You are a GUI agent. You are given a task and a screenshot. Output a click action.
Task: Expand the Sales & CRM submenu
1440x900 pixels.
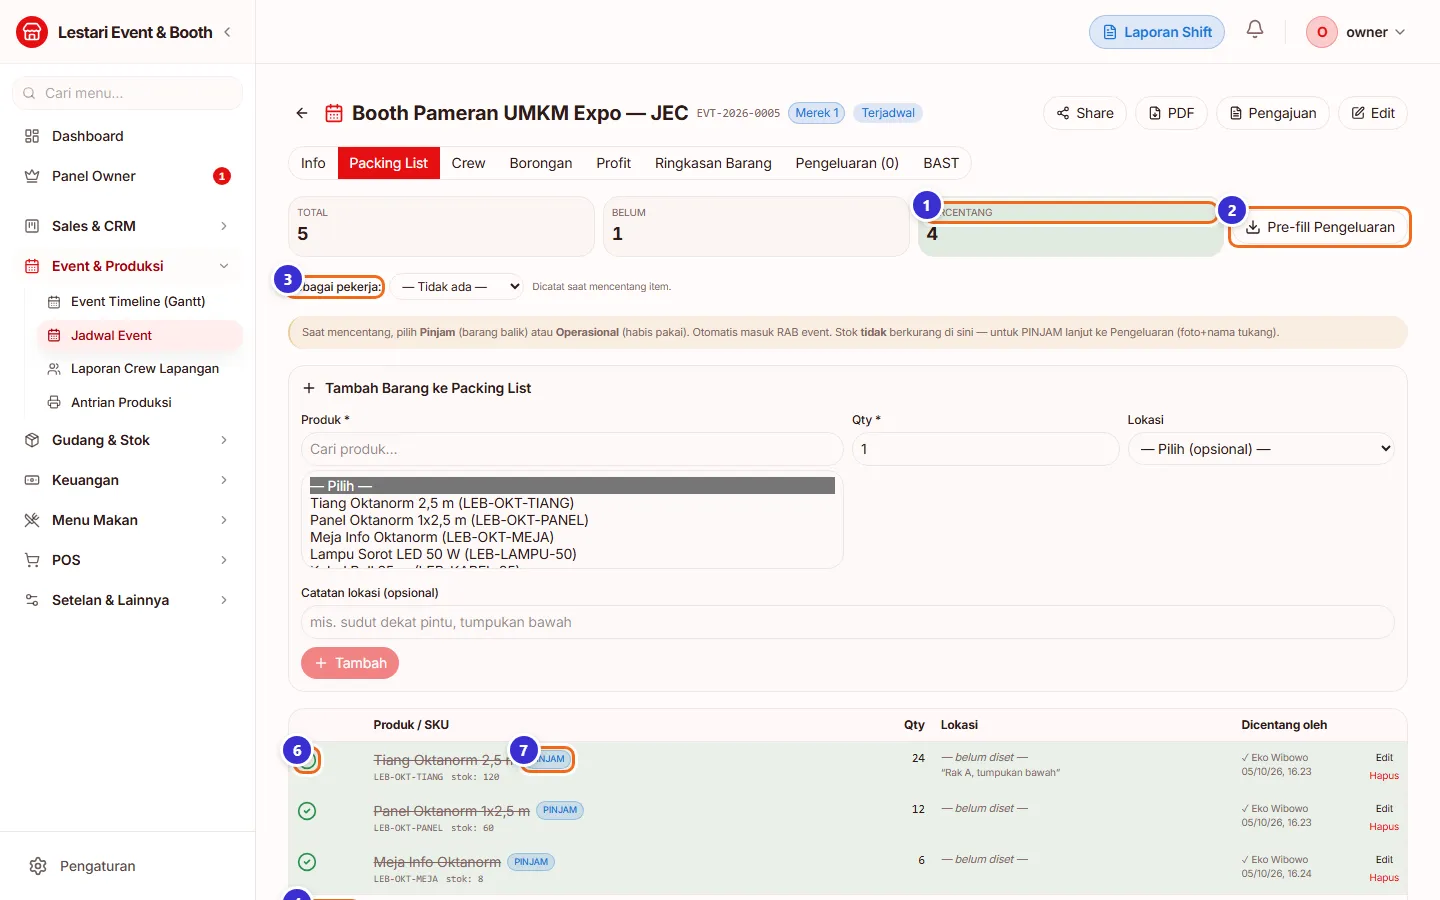(224, 226)
